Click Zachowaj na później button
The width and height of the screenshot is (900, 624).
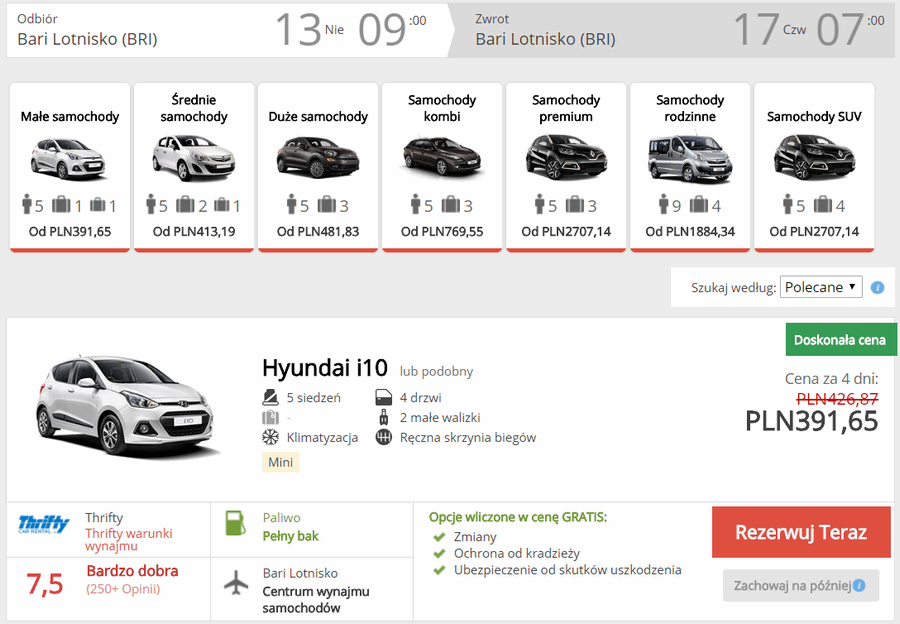point(801,586)
